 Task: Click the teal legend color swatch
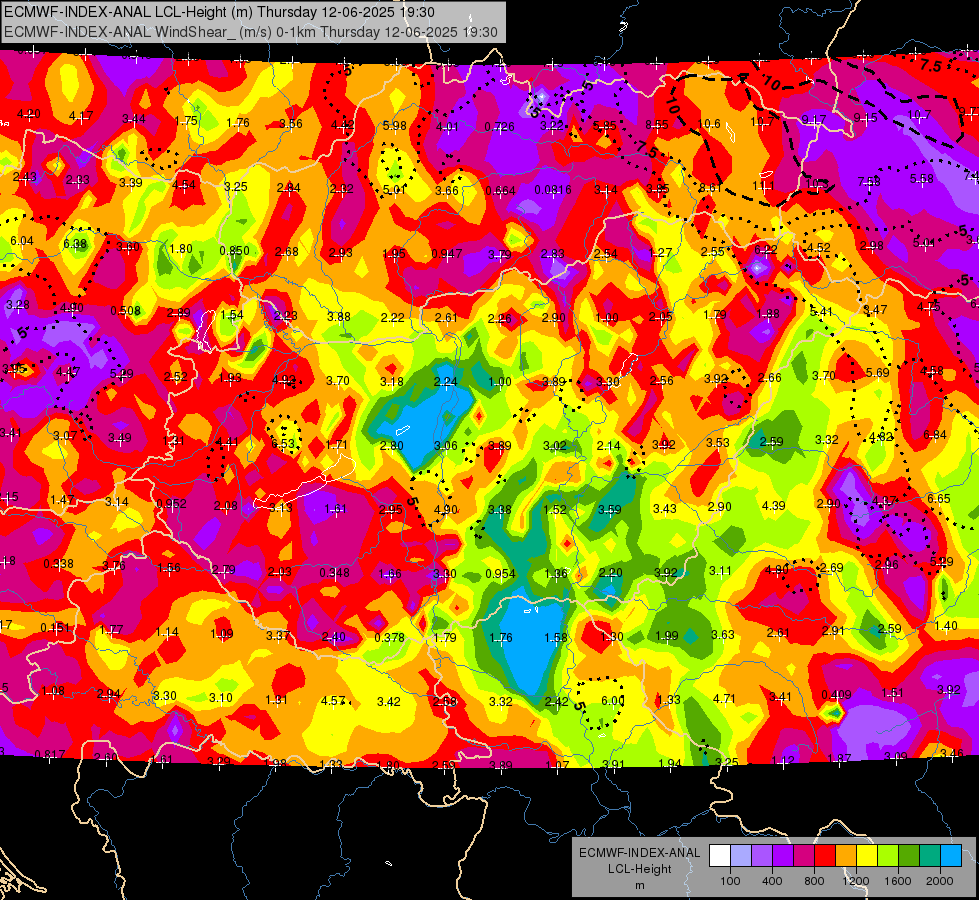(x=930, y=856)
